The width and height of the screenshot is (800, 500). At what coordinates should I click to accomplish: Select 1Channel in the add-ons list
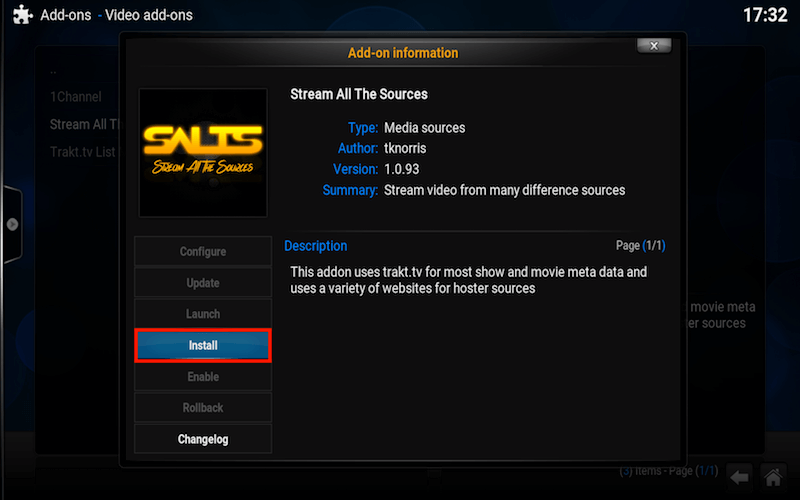point(73,98)
